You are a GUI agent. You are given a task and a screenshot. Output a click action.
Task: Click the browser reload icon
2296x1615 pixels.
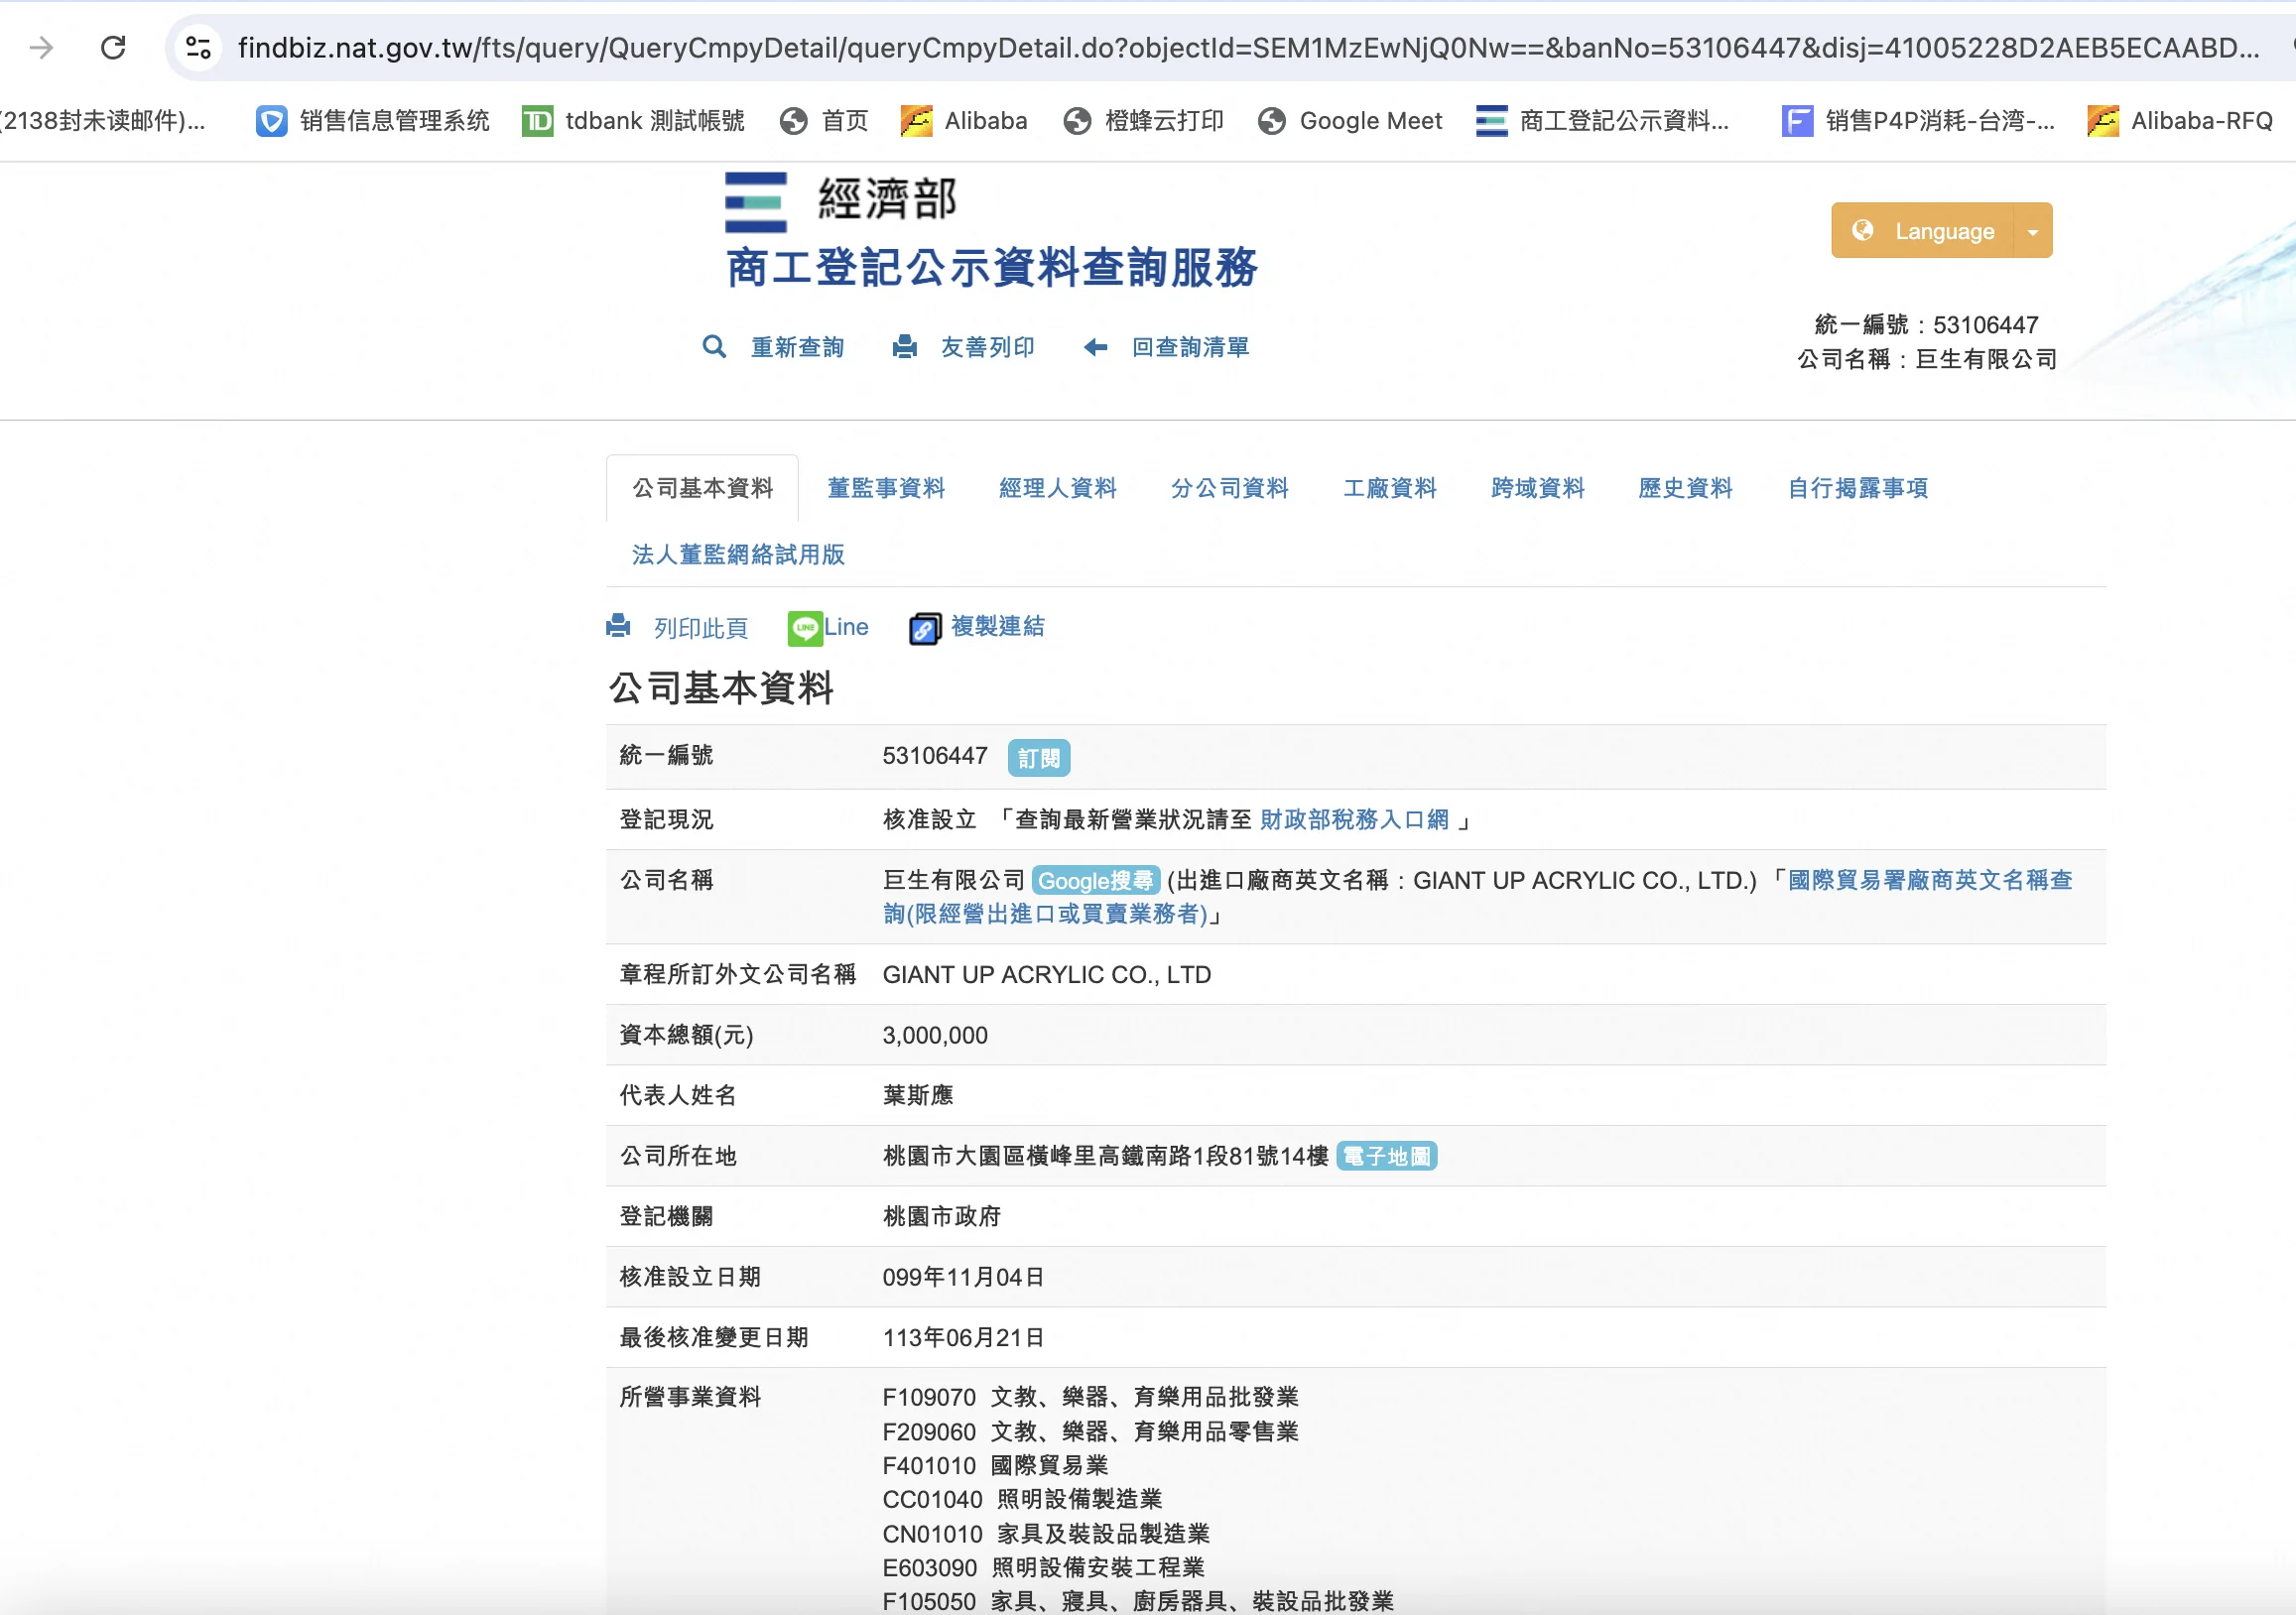(x=113, y=47)
